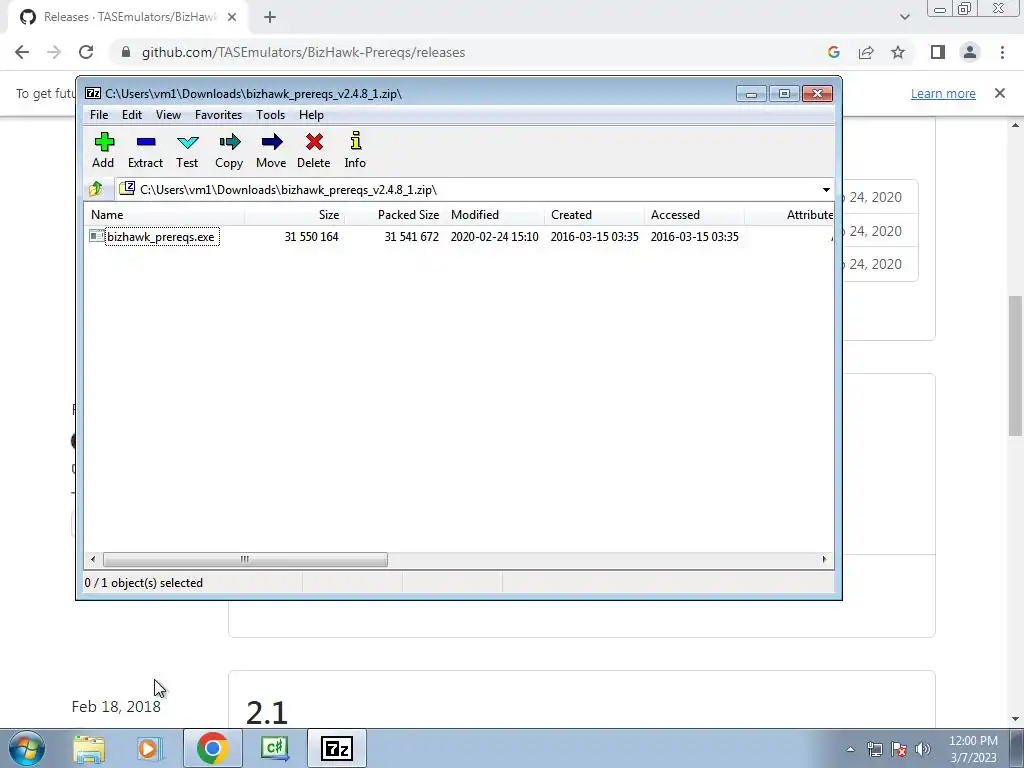Image resolution: width=1024 pixels, height=768 pixels.
Task: Click the network tray icon
Action: click(x=874, y=749)
